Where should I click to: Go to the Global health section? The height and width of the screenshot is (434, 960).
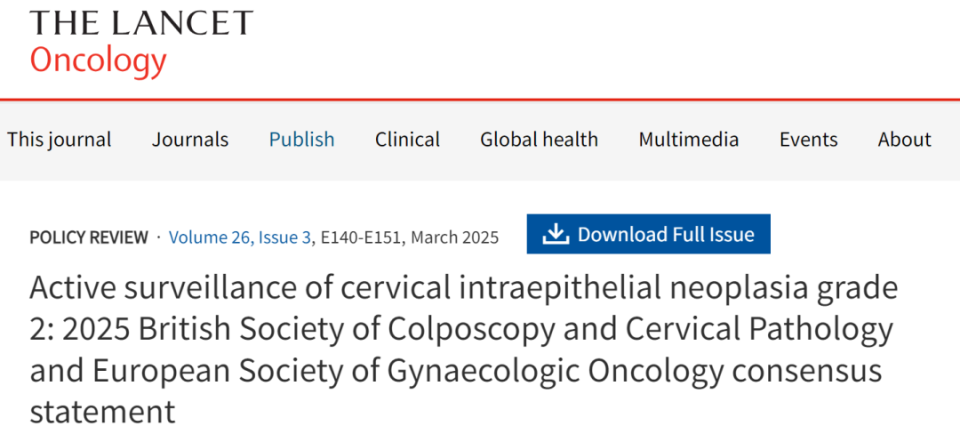539,140
